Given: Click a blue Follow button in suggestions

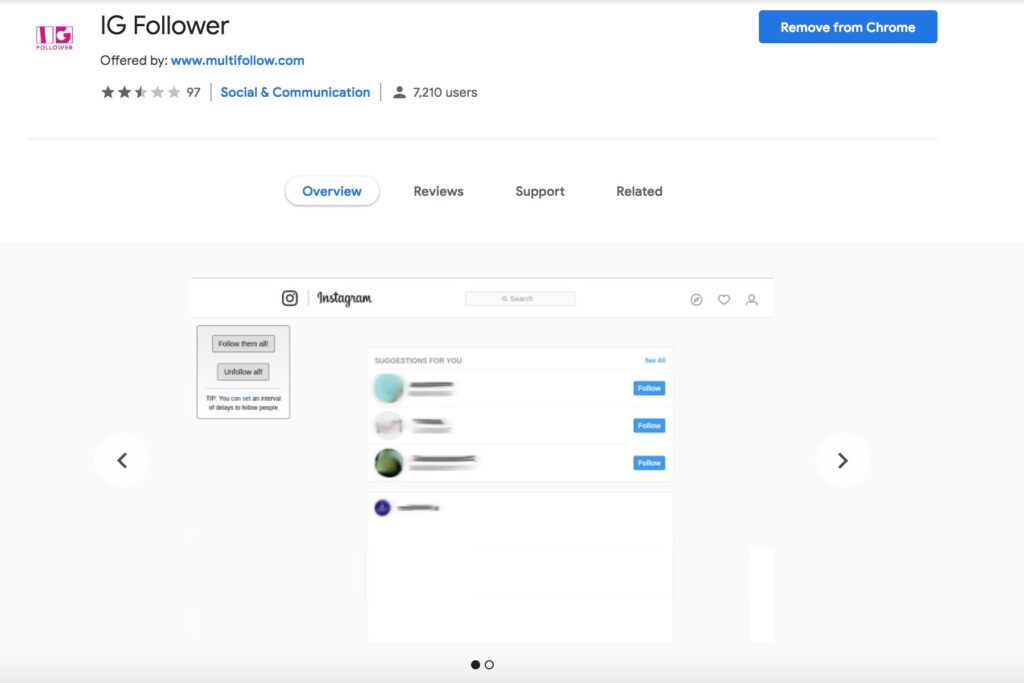Looking at the screenshot, I should 648,388.
